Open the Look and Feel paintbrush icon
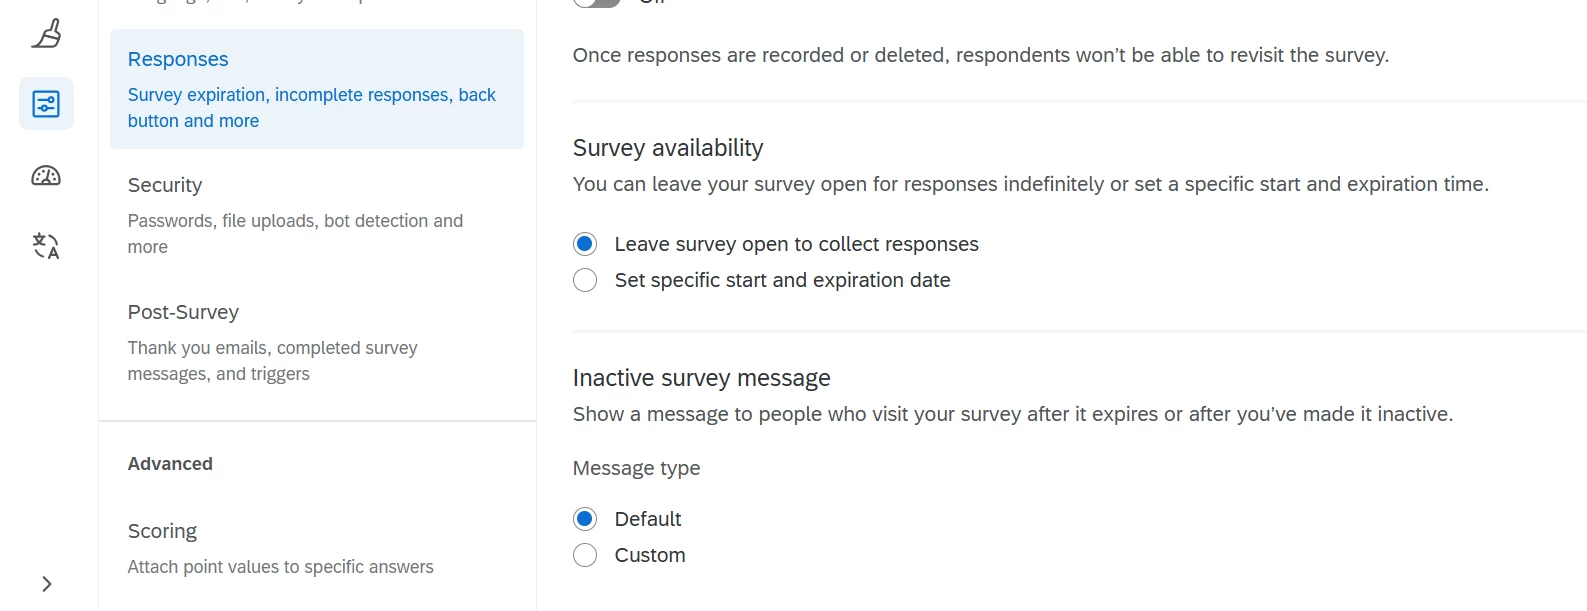The width and height of the screenshot is (1587, 611). 46,34
